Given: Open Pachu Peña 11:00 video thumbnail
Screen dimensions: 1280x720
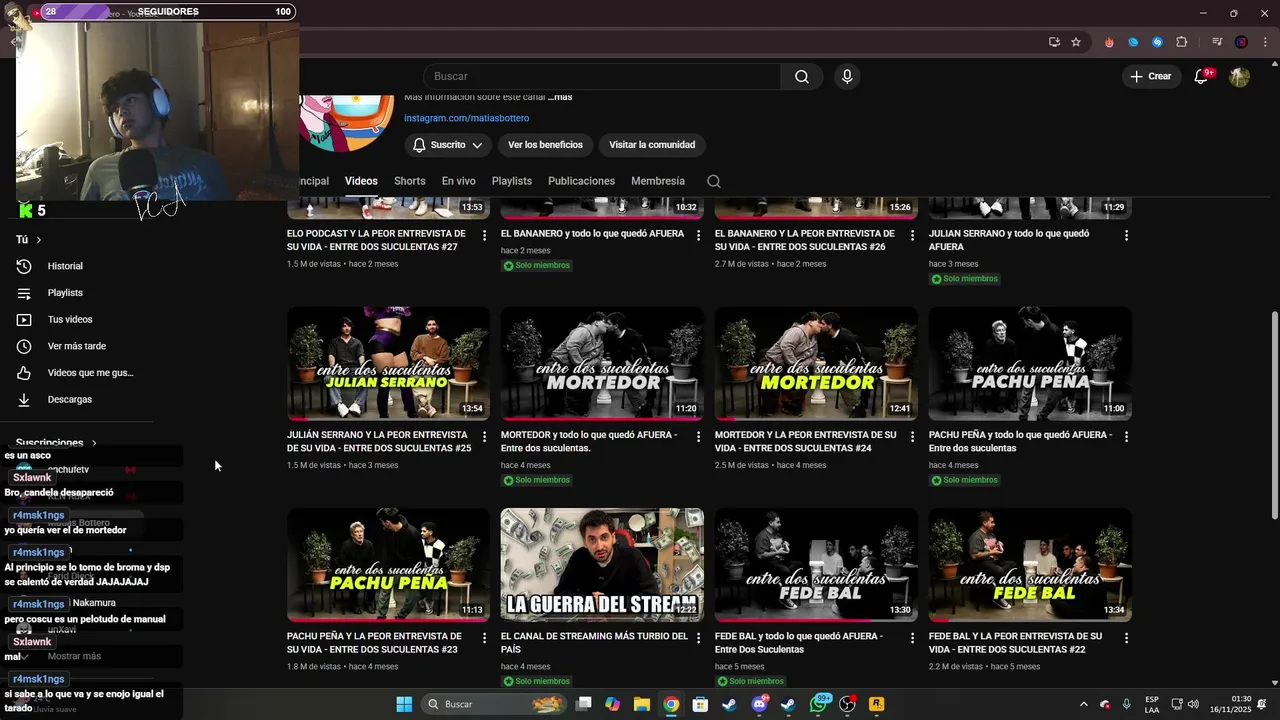Looking at the screenshot, I should (1030, 363).
